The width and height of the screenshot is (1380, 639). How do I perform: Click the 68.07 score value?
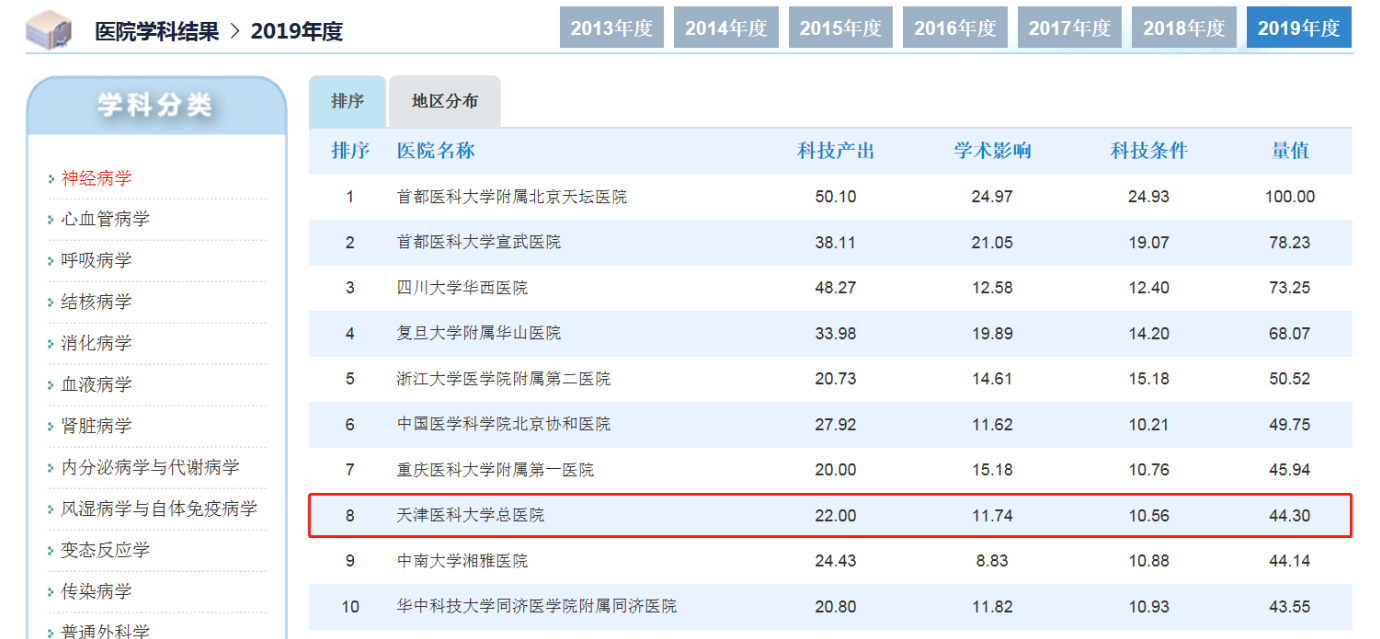pyautogui.click(x=1290, y=333)
